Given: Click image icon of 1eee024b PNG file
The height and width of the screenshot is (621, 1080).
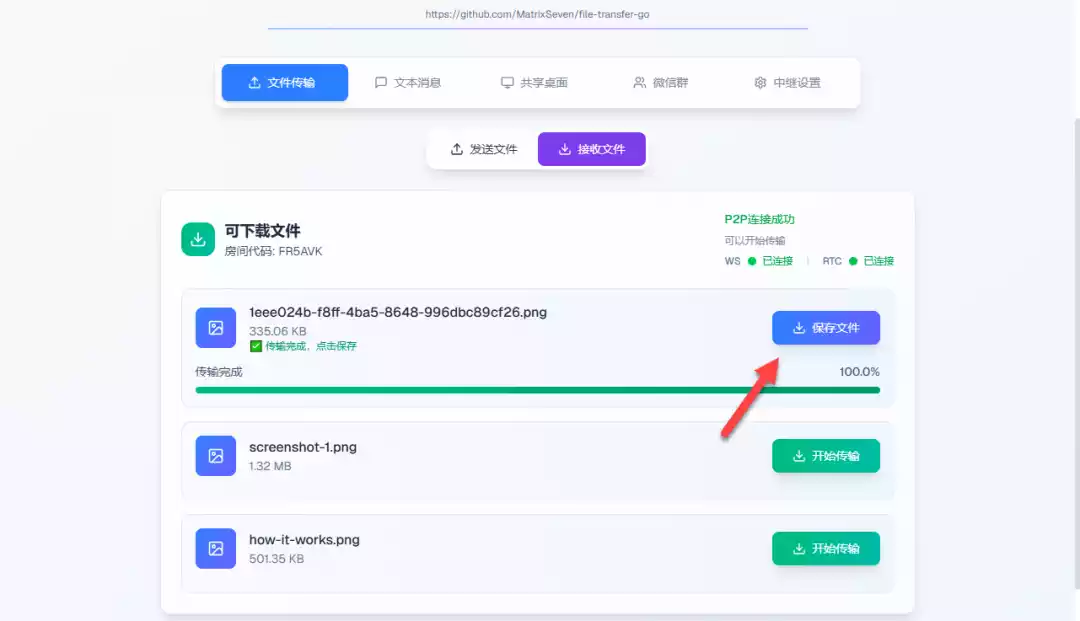Looking at the screenshot, I should (215, 327).
